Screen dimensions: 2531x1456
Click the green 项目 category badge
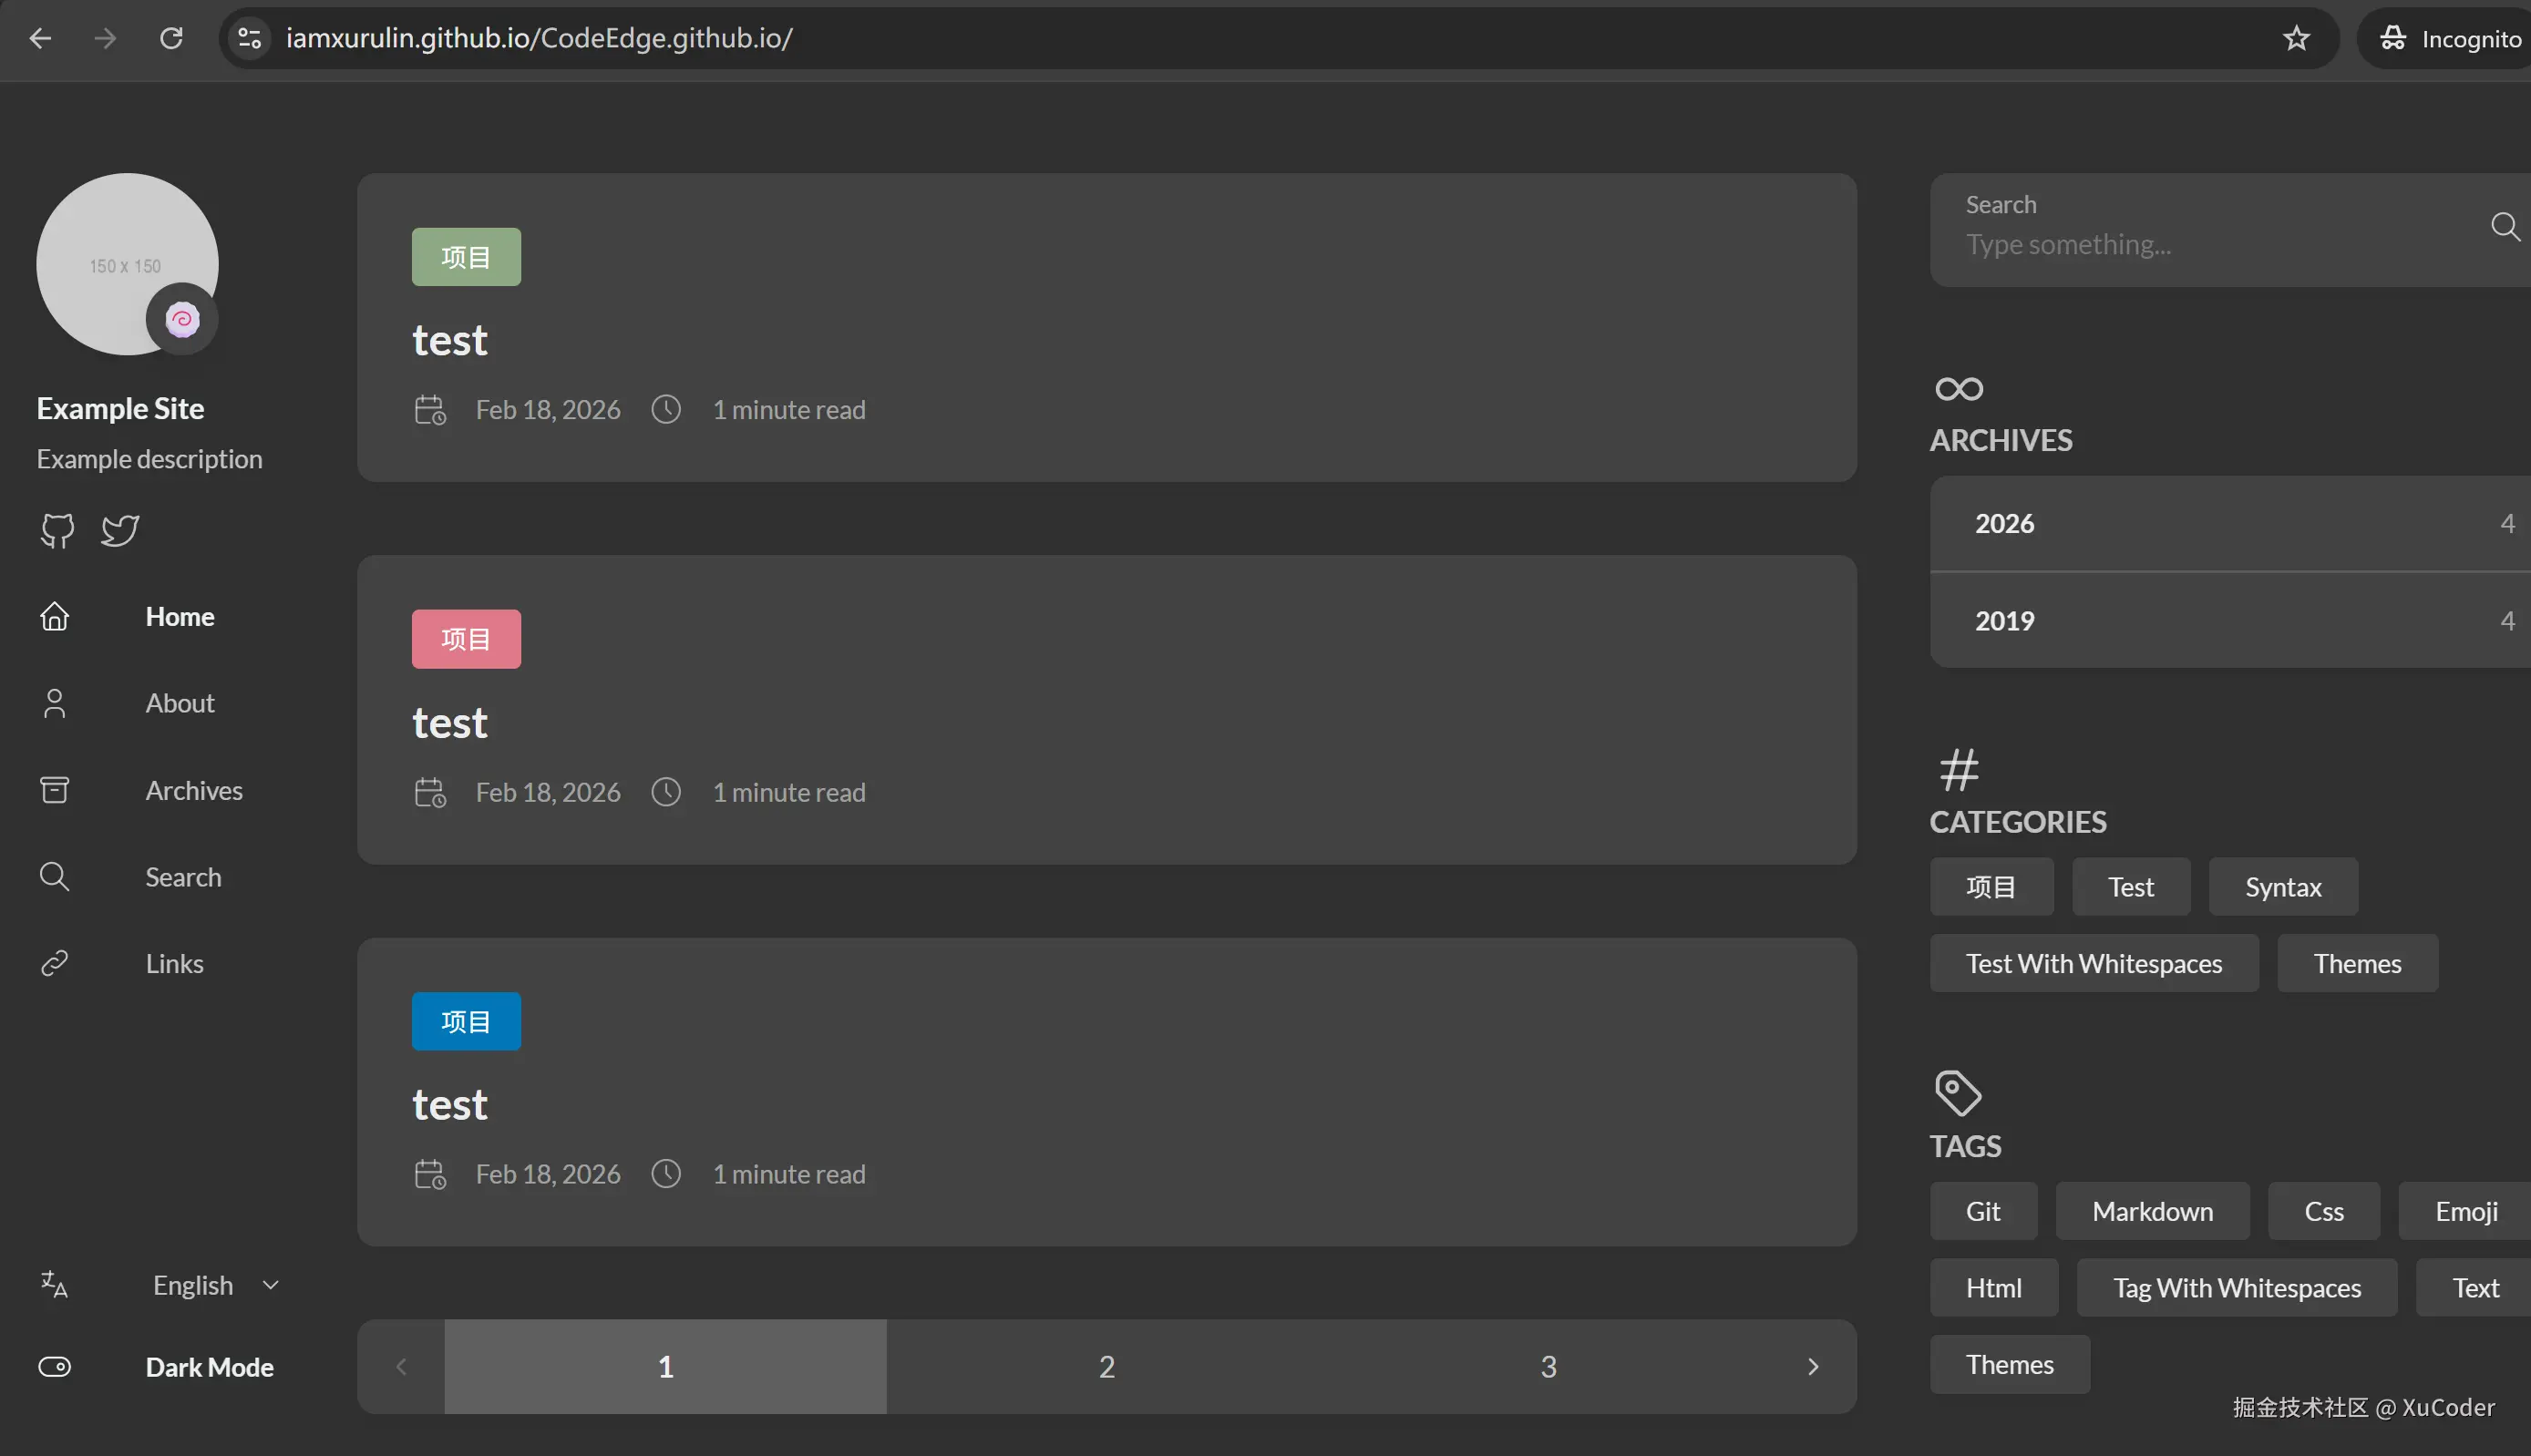pyautogui.click(x=466, y=257)
